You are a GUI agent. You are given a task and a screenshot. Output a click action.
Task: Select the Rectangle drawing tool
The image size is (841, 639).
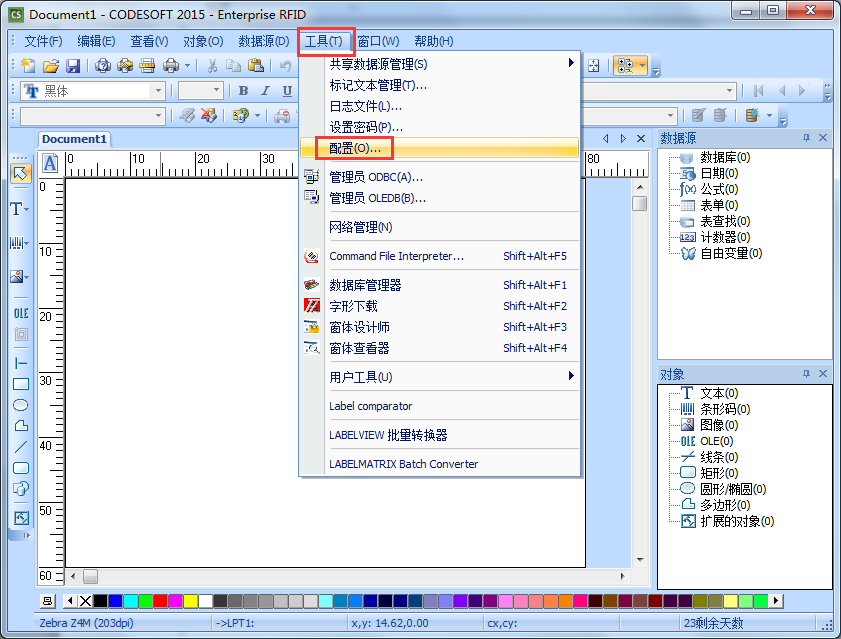pyautogui.click(x=21, y=384)
